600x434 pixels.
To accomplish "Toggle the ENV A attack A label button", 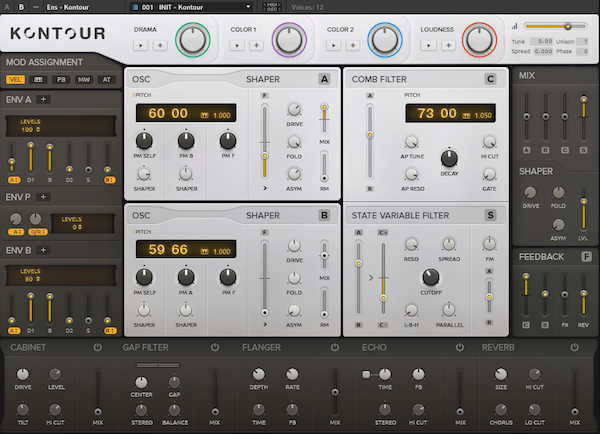I will 14,180.
